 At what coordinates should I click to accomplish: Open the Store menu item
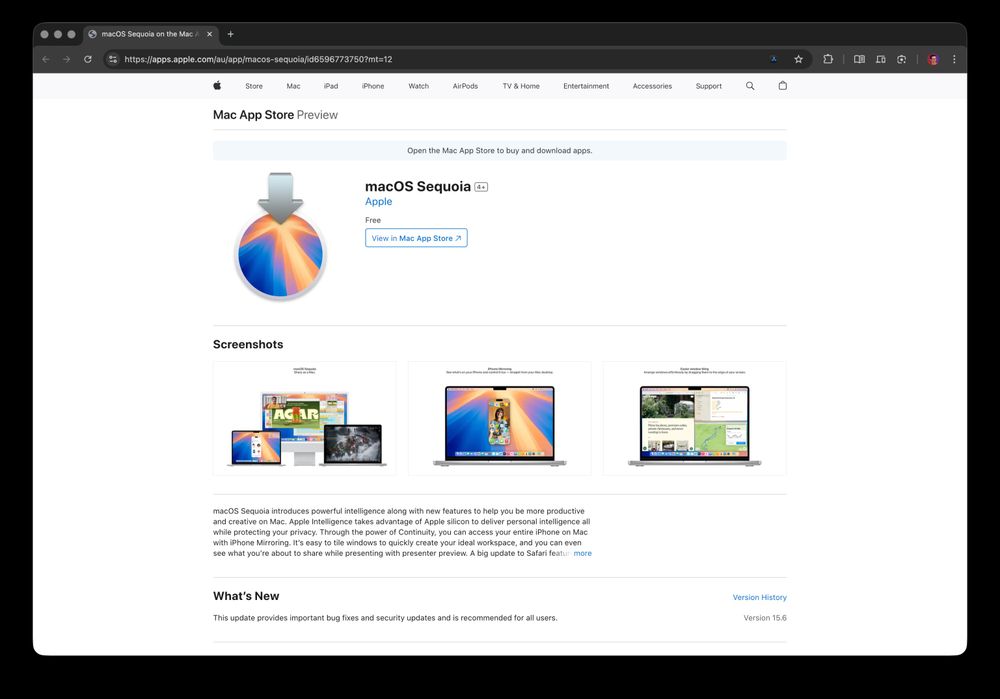tap(254, 86)
